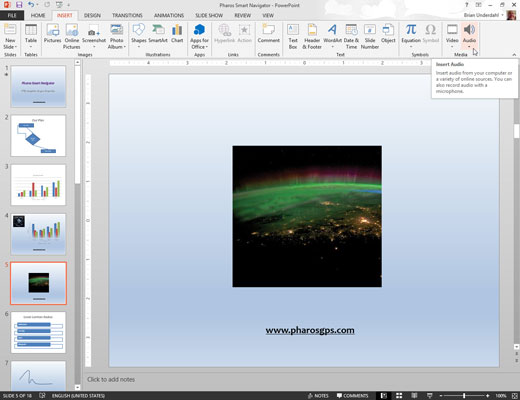Viewport: 520px width, 400px height.
Task: Select slide 3 thumbnail with bar chart
Action: pos(38,185)
